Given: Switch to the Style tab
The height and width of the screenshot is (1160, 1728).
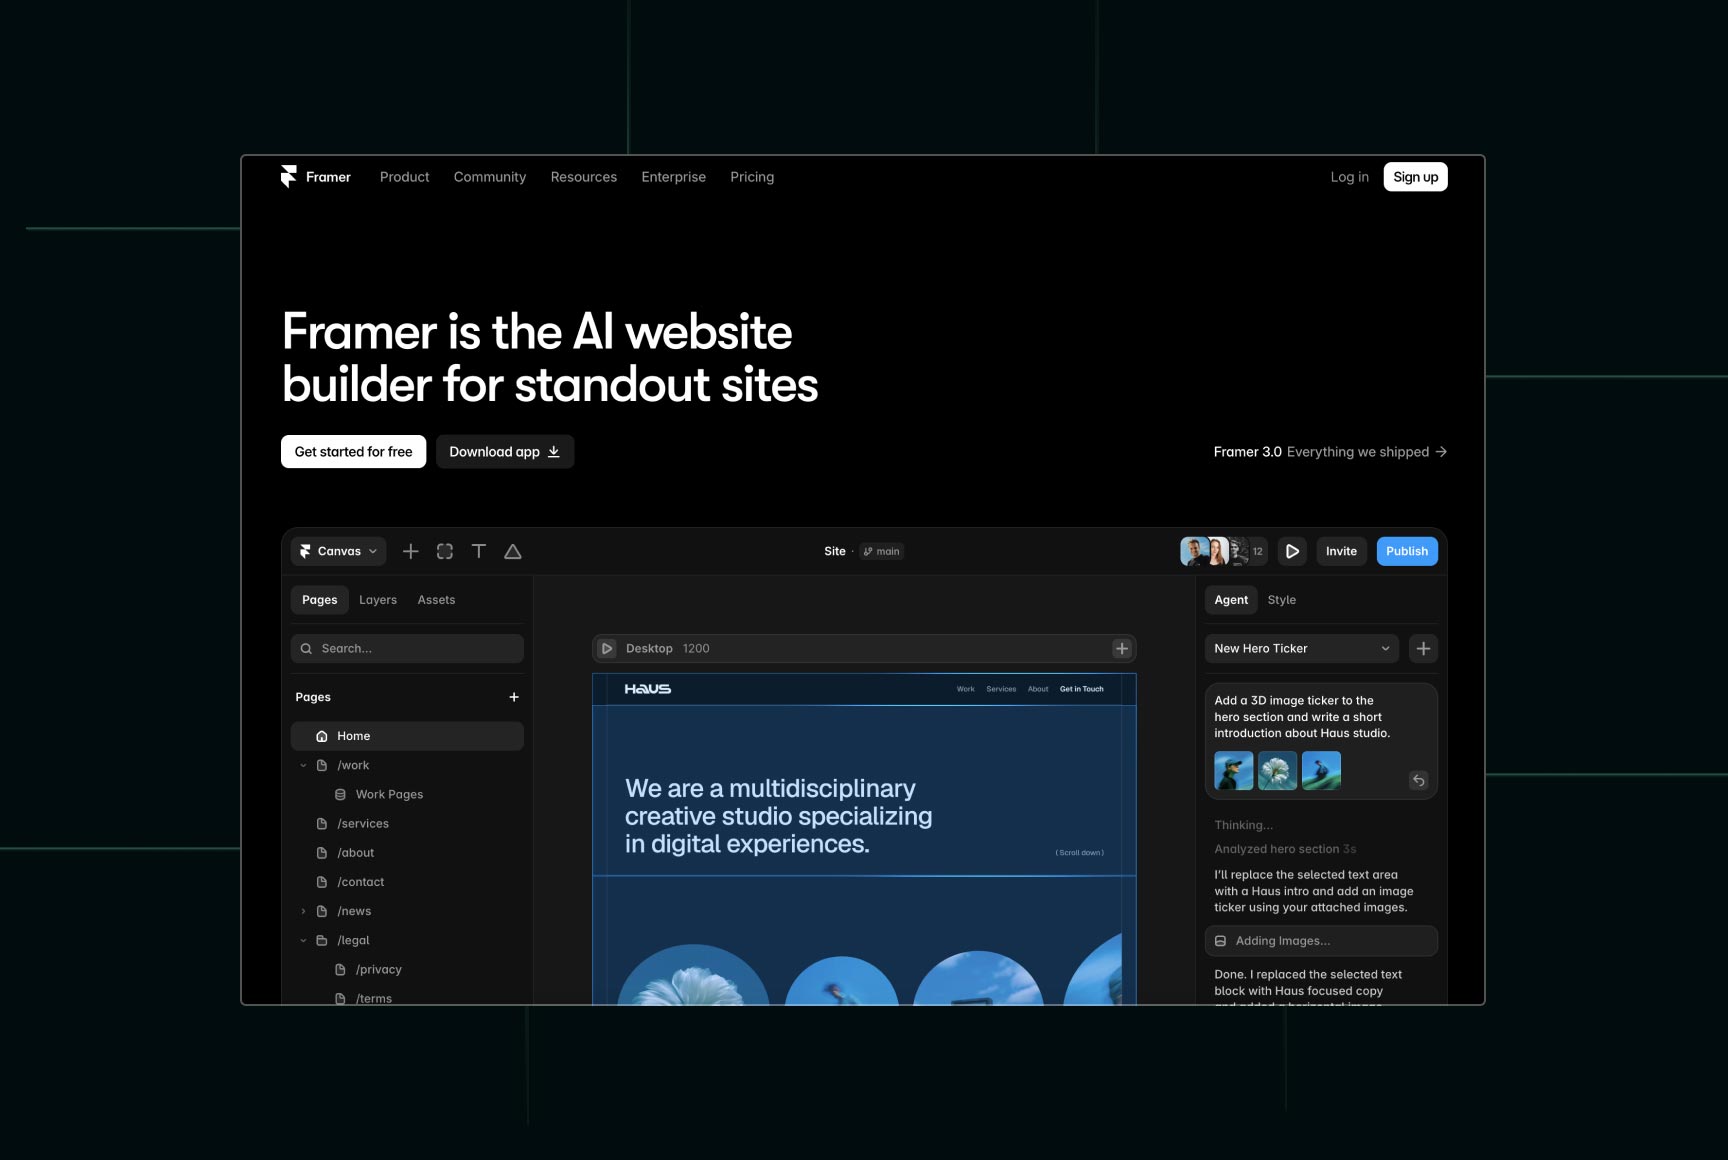Looking at the screenshot, I should (x=1281, y=600).
